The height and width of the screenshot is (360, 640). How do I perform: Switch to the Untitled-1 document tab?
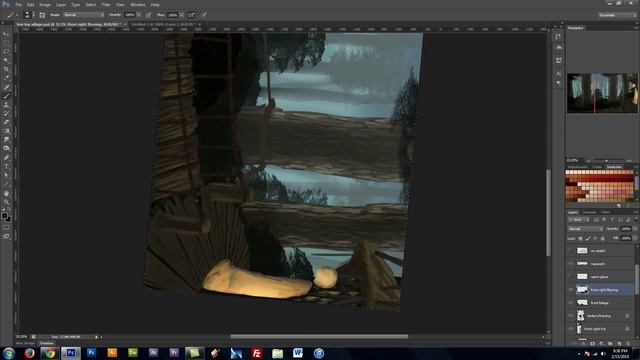tap(163, 24)
